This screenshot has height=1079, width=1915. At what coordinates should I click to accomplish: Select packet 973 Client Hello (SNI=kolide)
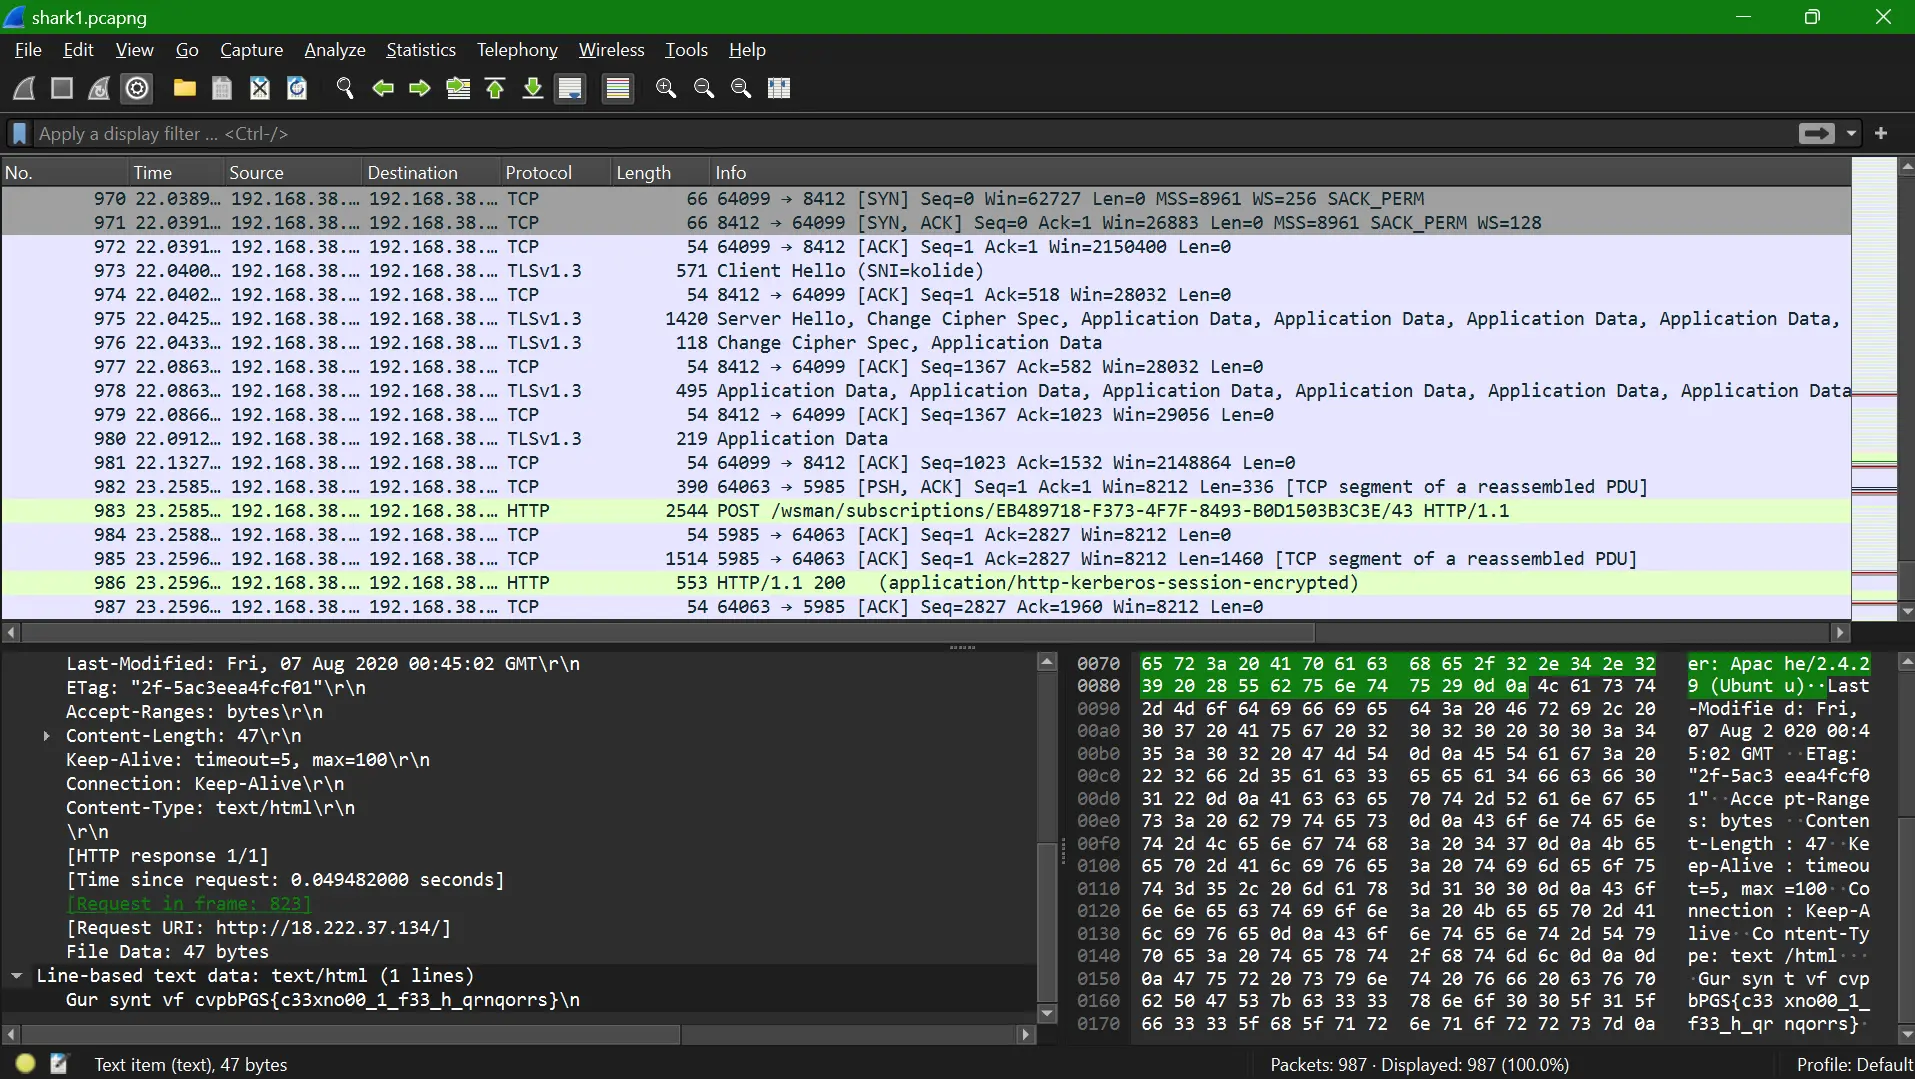click(x=926, y=271)
